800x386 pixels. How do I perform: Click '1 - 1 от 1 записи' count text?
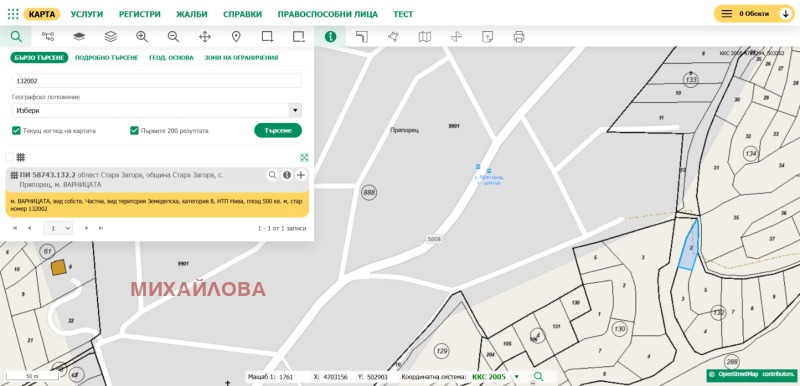pos(282,228)
